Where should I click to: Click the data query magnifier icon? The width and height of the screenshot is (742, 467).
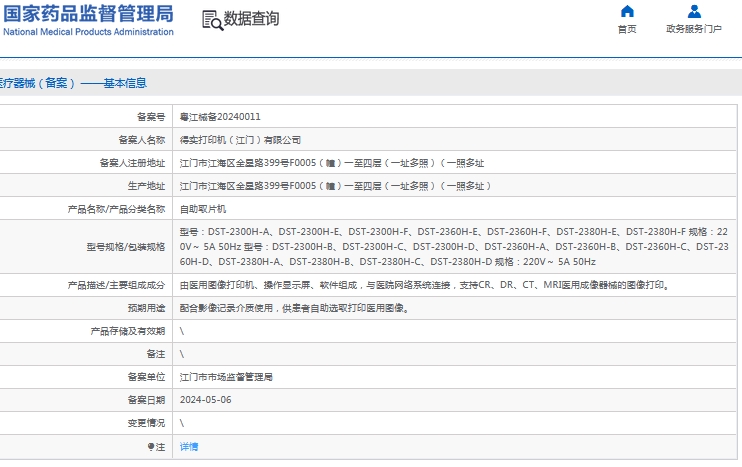[x=212, y=20]
